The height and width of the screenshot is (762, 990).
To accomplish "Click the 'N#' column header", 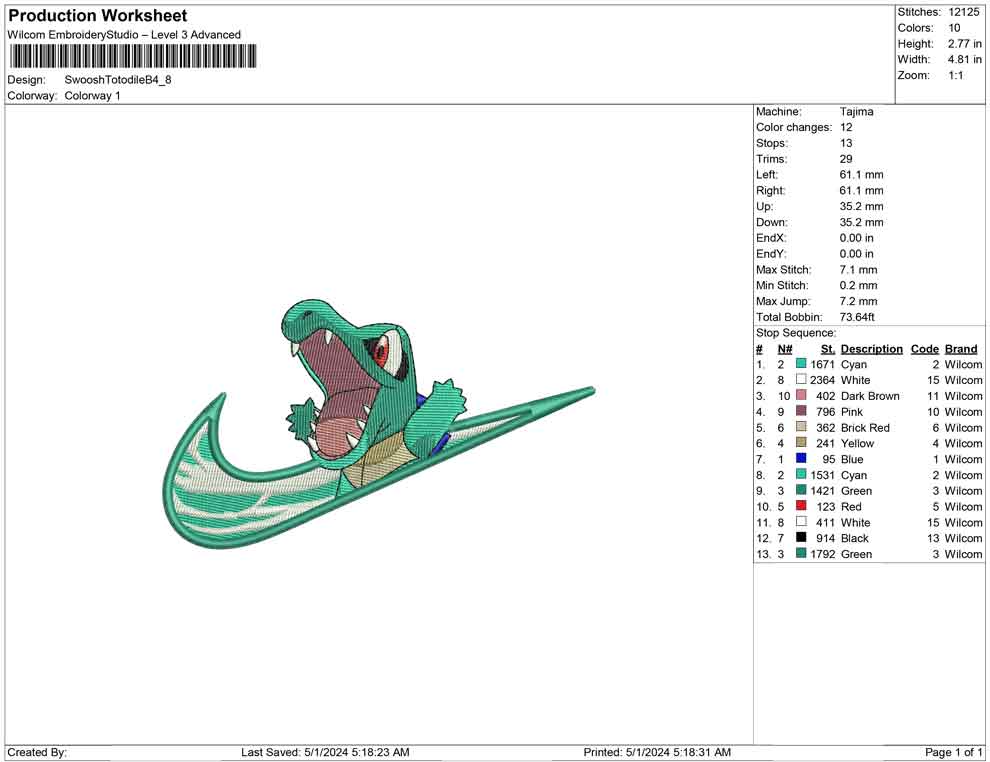I will 785,348.
